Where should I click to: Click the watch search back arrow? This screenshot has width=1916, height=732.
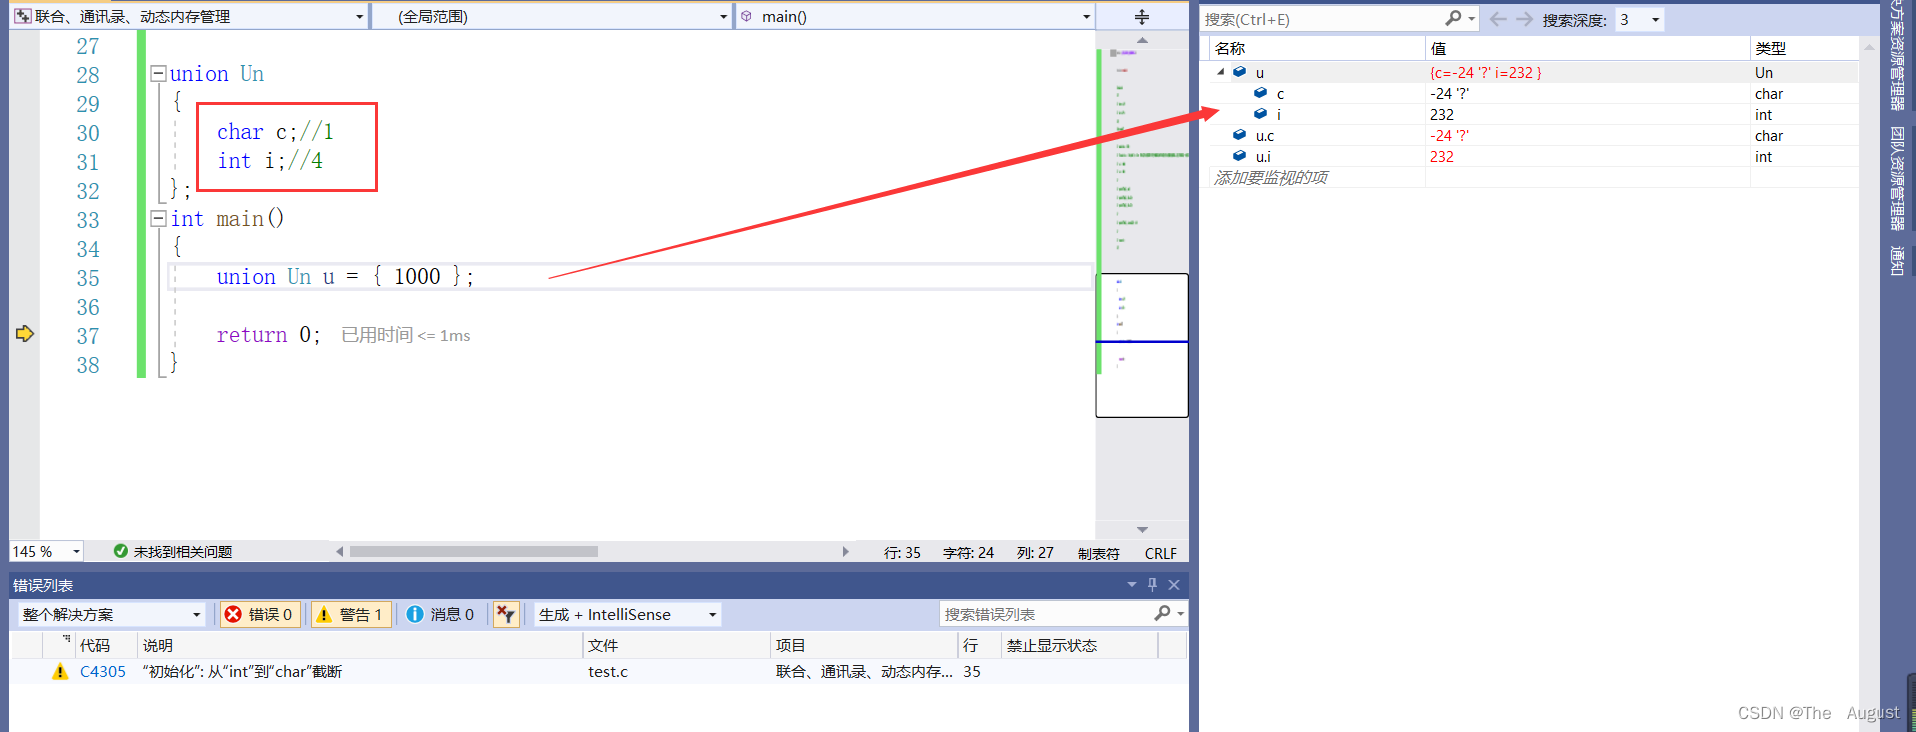point(1497,19)
